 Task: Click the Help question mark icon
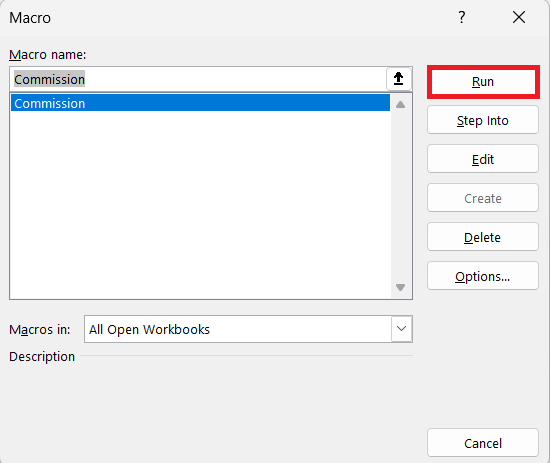click(462, 17)
